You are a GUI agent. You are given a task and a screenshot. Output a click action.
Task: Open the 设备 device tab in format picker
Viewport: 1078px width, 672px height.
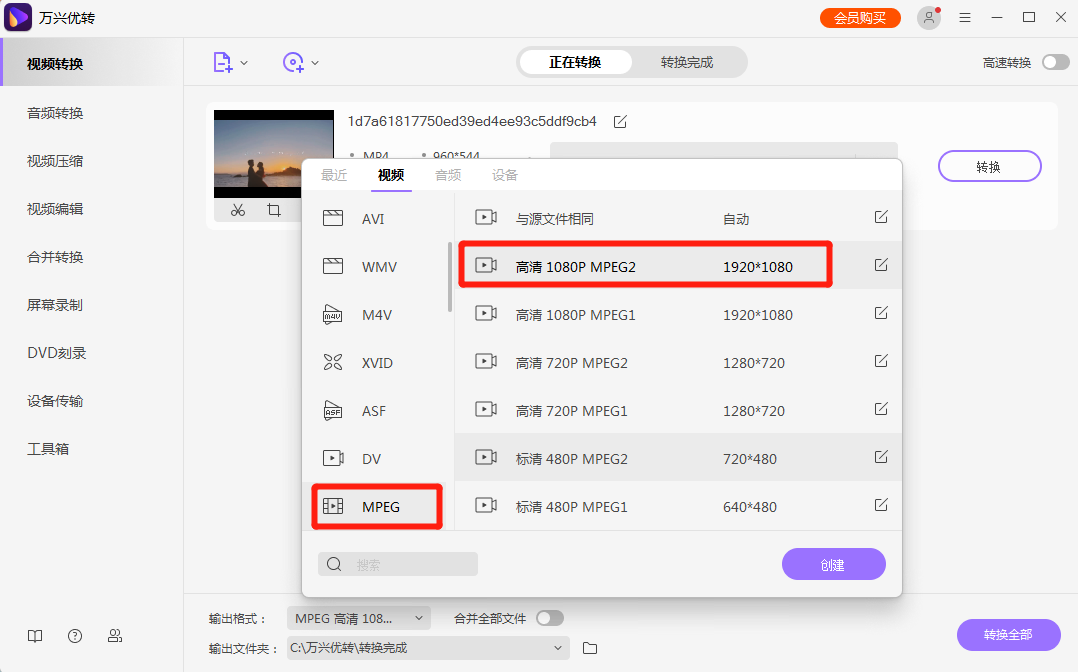[x=505, y=174]
